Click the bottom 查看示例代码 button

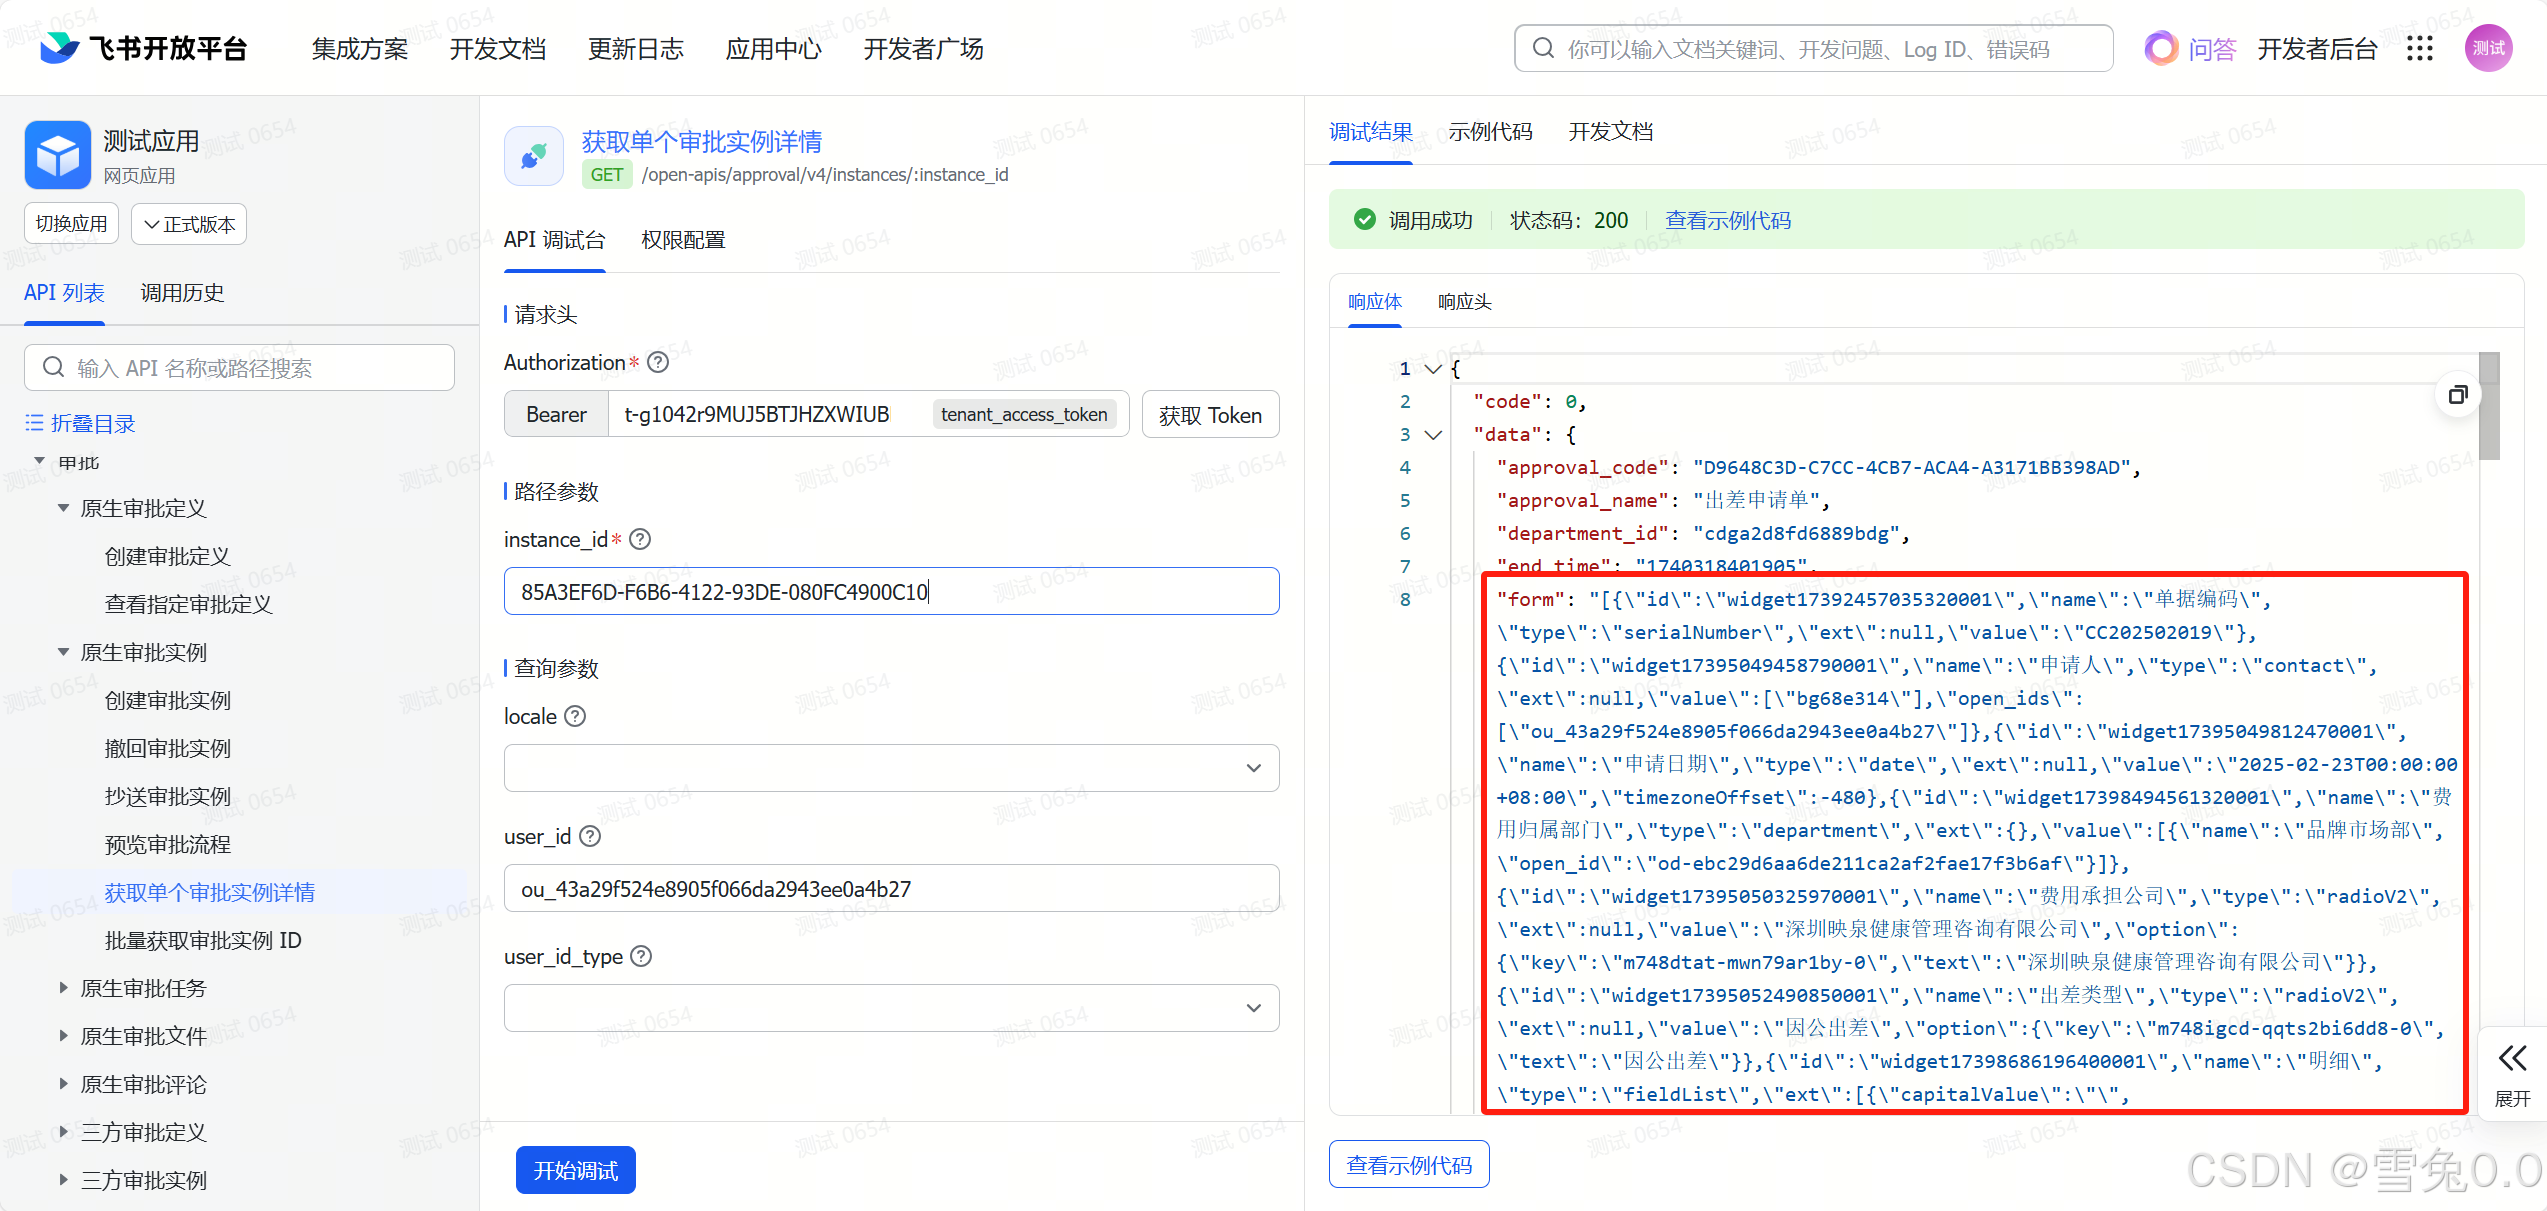(1409, 1165)
